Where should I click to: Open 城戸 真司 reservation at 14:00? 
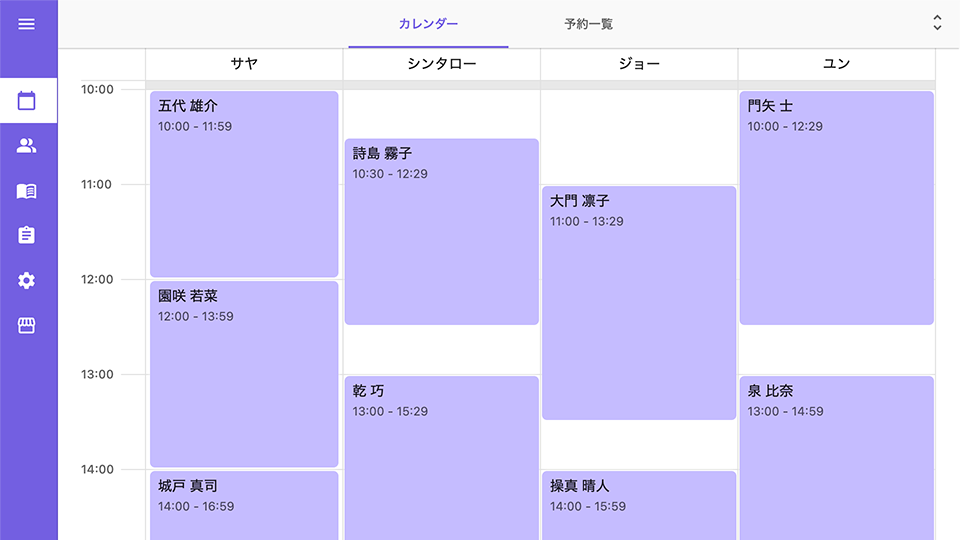tap(244, 505)
